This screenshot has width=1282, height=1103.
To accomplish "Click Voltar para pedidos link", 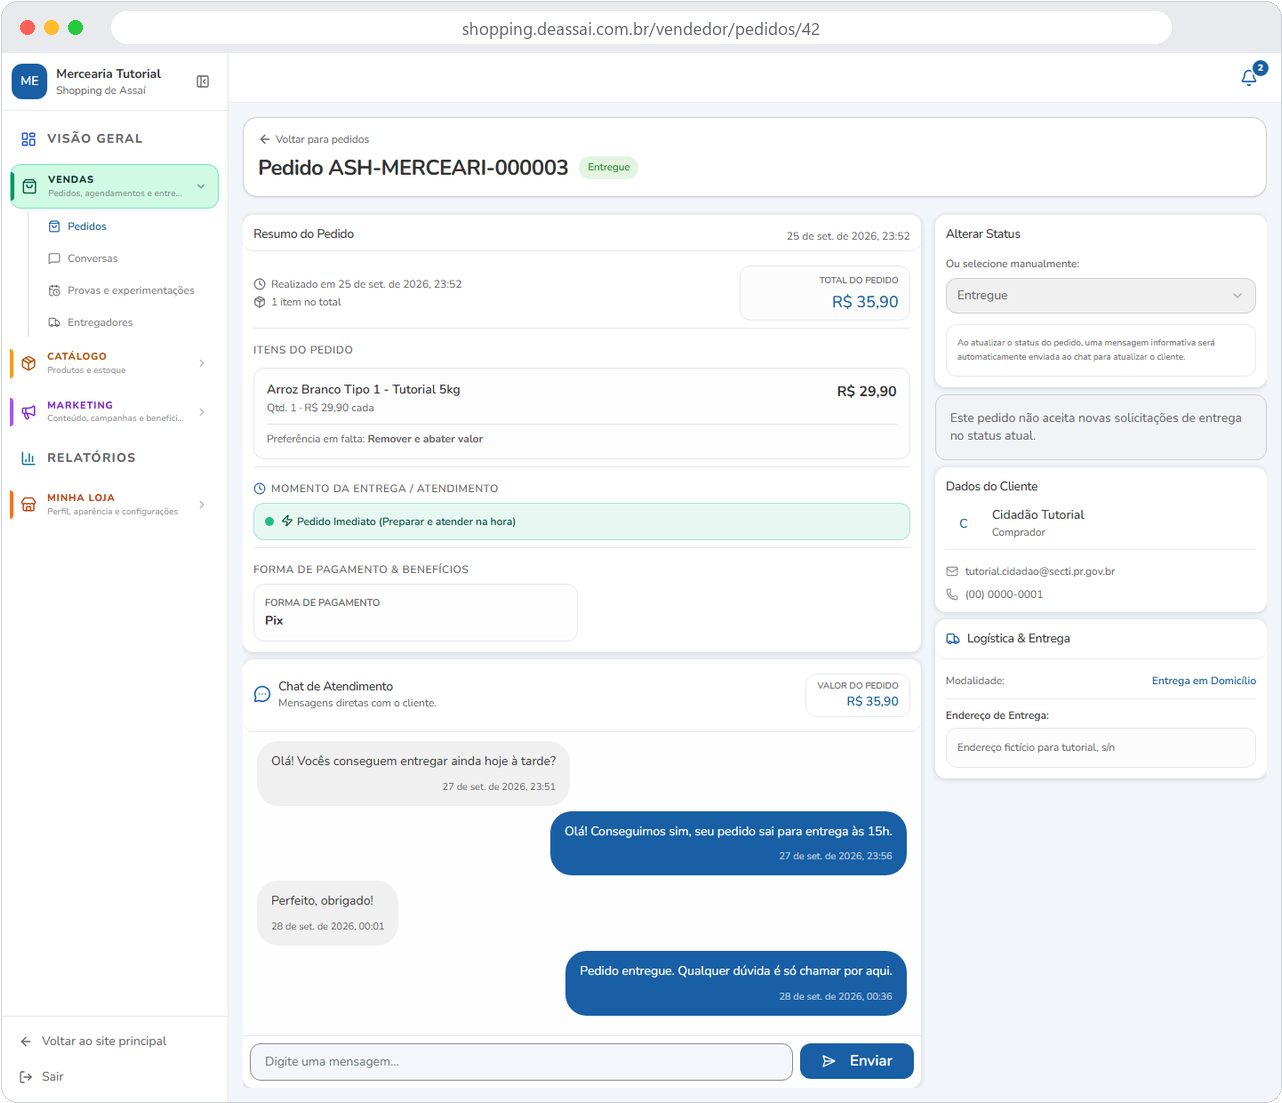I will (x=314, y=140).
